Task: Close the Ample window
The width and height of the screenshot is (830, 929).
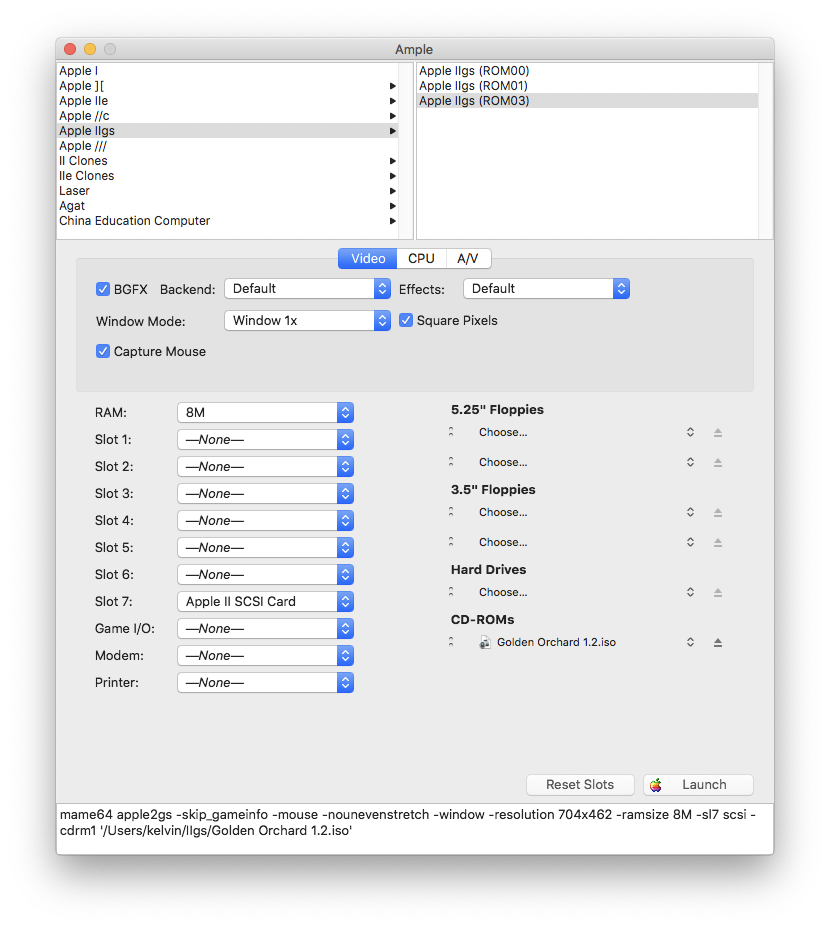Action: tap(70, 49)
